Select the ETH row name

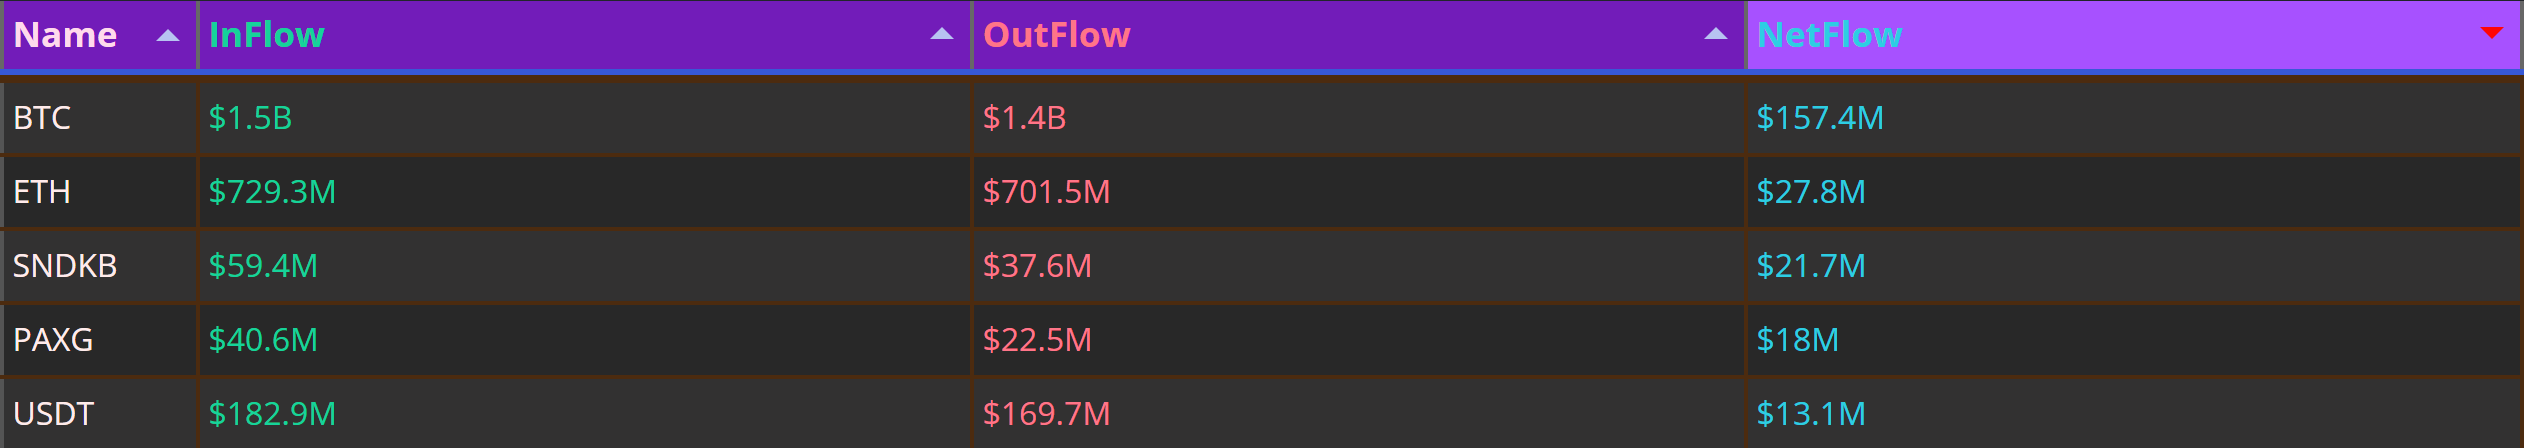[x=42, y=192]
